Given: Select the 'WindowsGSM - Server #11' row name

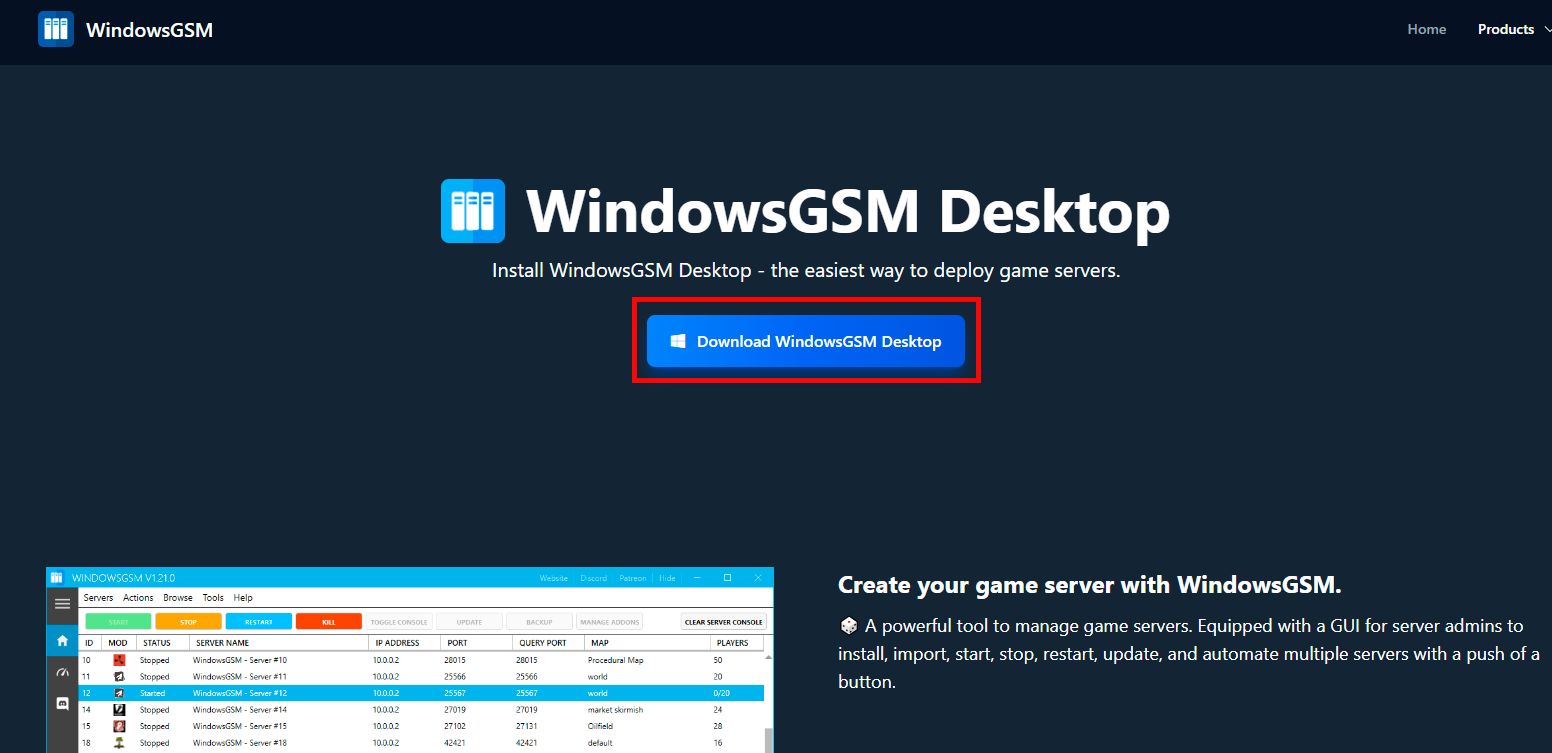Looking at the screenshot, I should pyautogui.click(x=240, y=677).
